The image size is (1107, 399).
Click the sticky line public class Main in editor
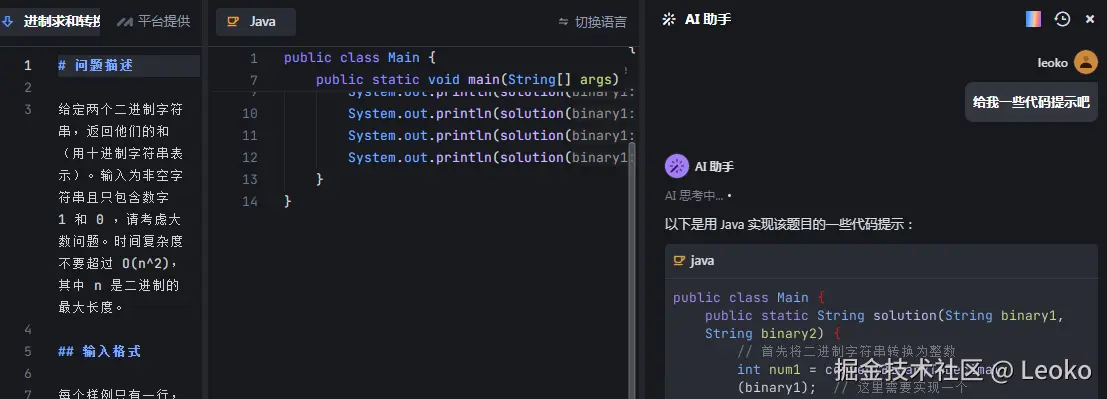pos(360,58)
